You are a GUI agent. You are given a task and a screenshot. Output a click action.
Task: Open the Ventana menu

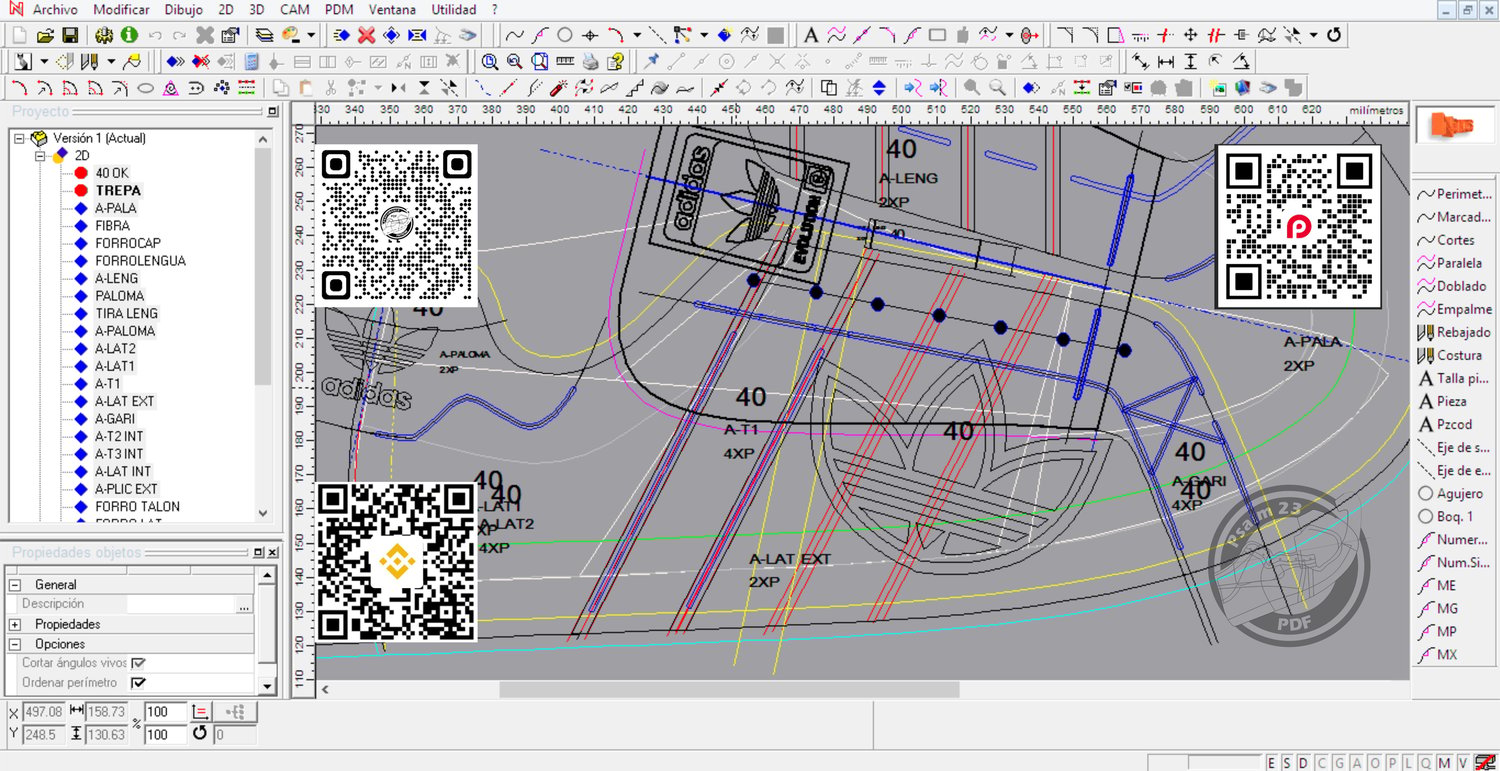click(x=392, y=9)
